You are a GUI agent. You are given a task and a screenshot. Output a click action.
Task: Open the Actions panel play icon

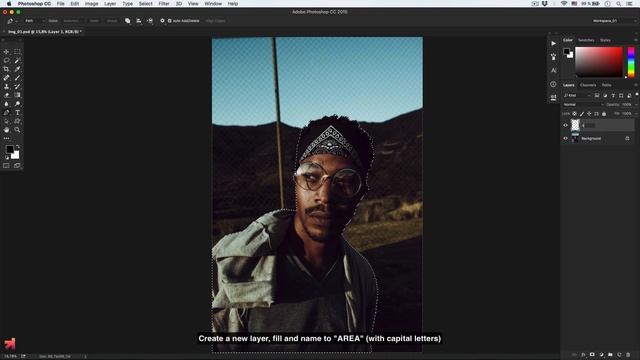pos(553,43)
